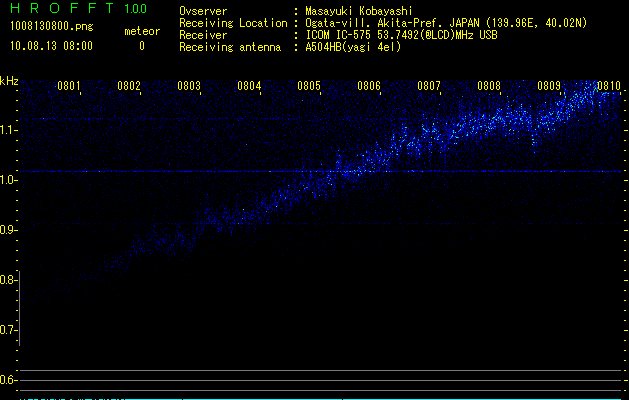
Task: Select the 'Ovserver' field label
Action: (203, 11)
